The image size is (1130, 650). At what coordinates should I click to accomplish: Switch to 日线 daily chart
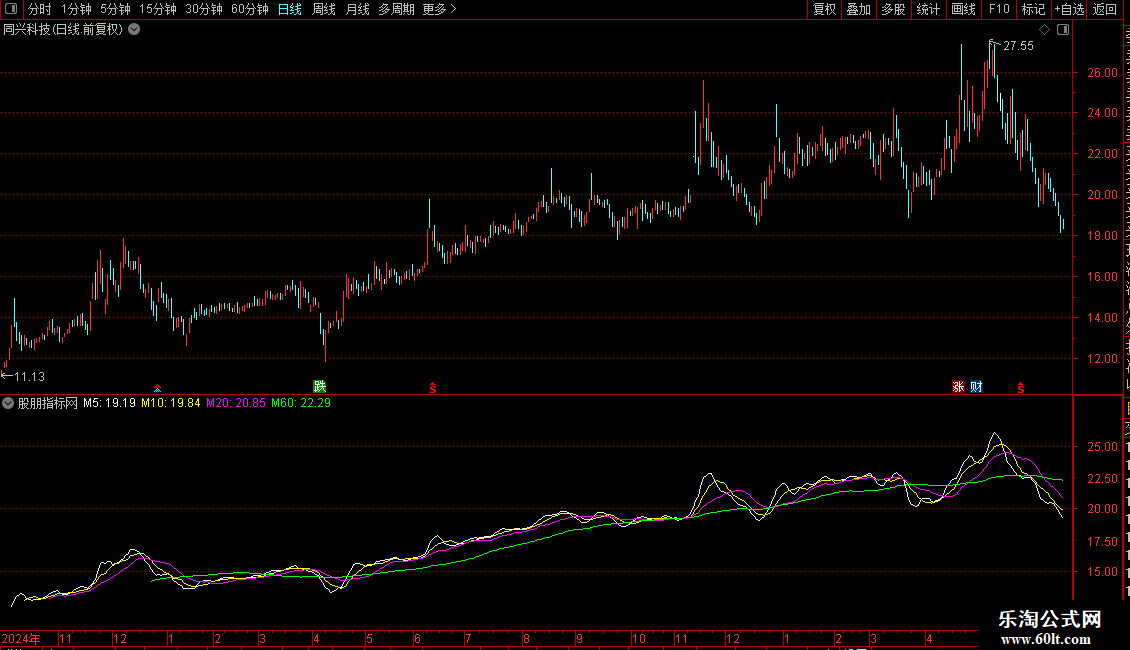(290, 9)
